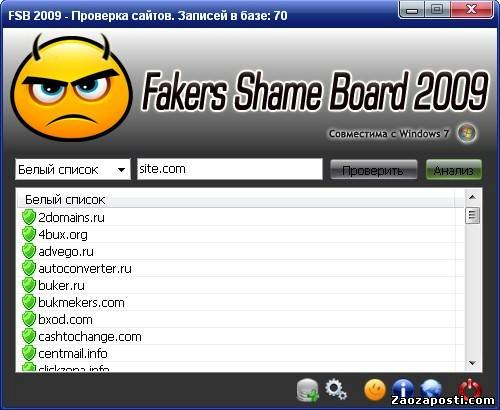Click the Проверить button

click(373, 170)
